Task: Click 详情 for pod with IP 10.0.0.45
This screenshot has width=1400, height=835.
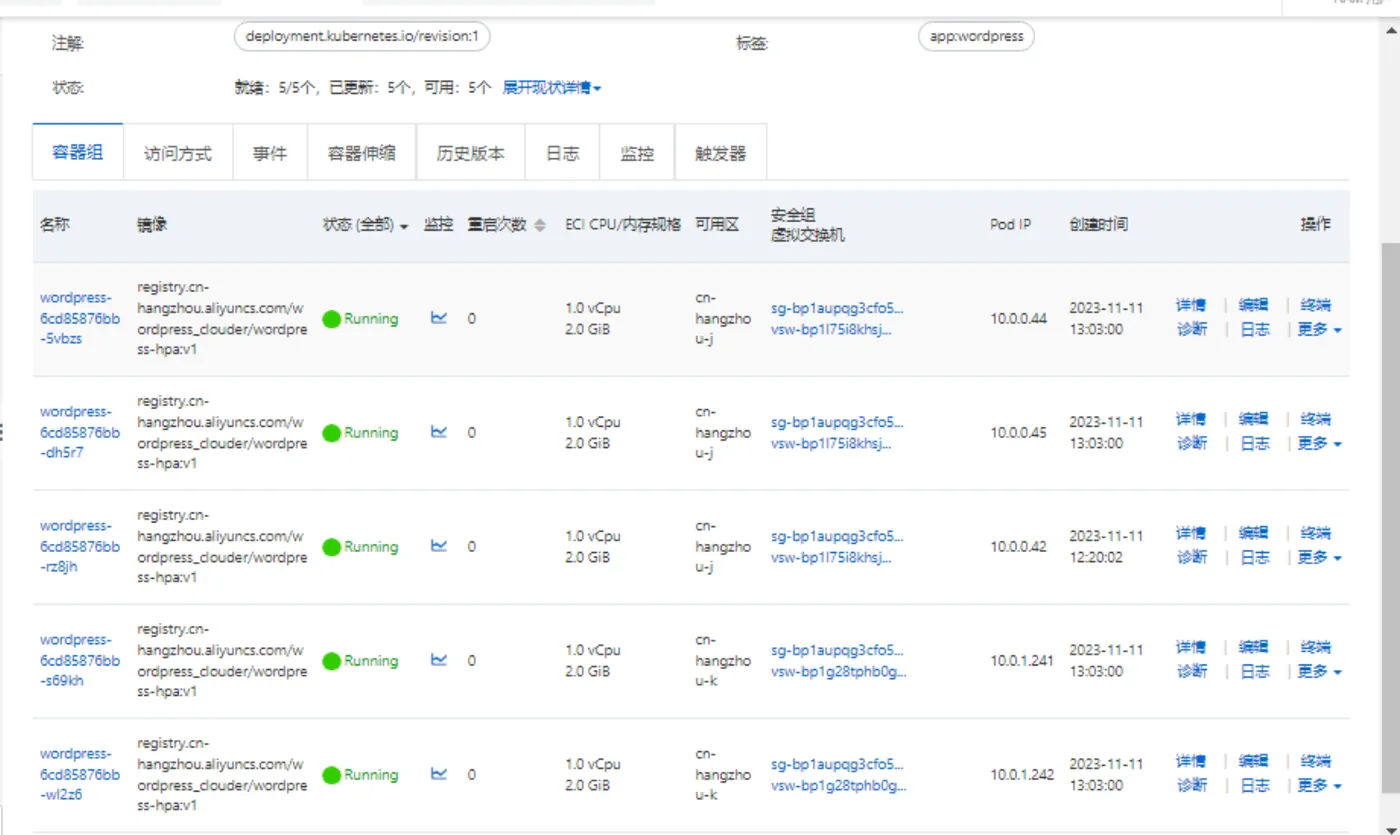Action: tap(1191, 419)
